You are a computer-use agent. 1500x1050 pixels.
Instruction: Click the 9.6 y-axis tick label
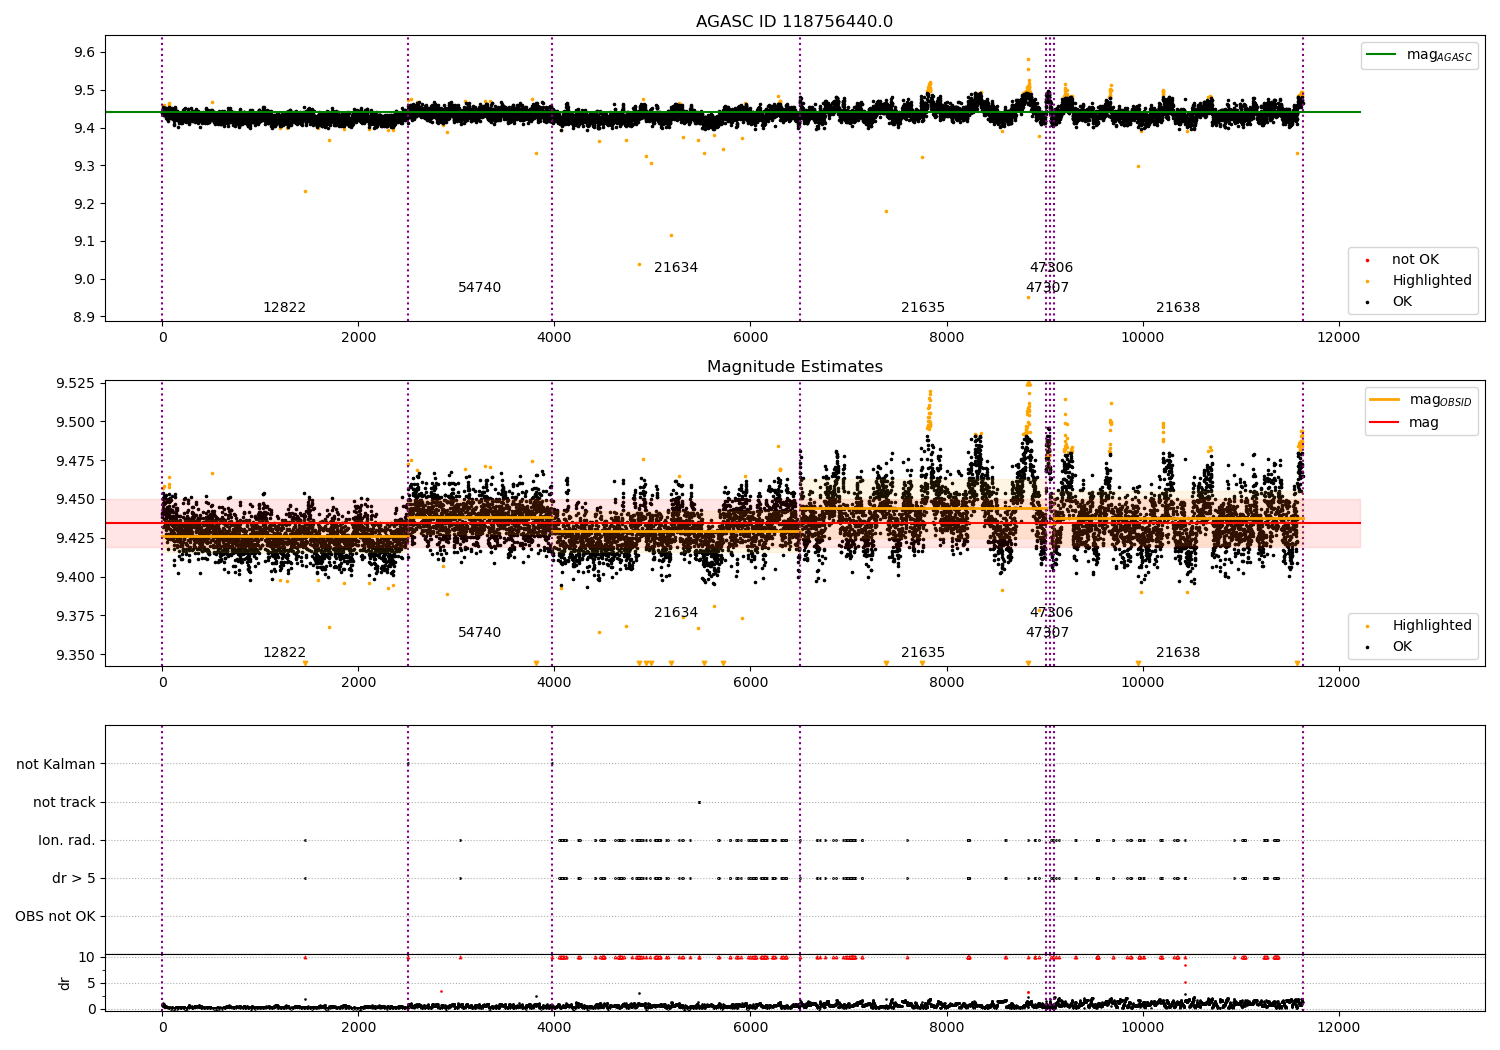pos(85,52)
